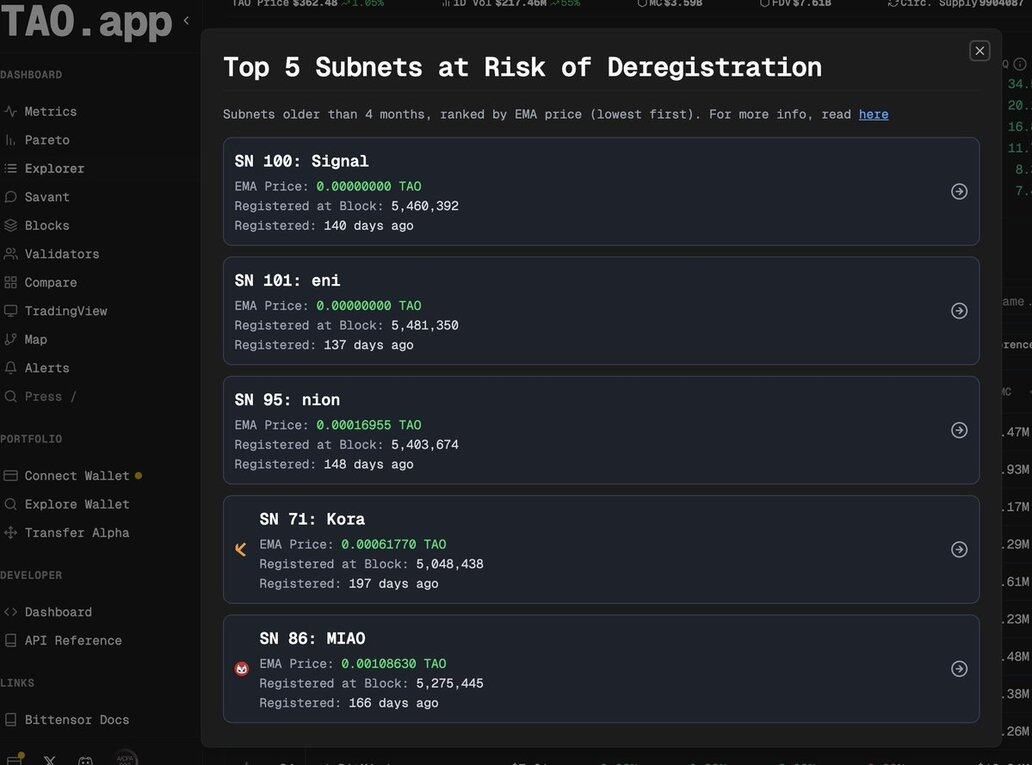The width and height of the screenshot is (1032, 765).
Task: Click the 'SN 95: nion' card title
Action: tap(288, 400)
